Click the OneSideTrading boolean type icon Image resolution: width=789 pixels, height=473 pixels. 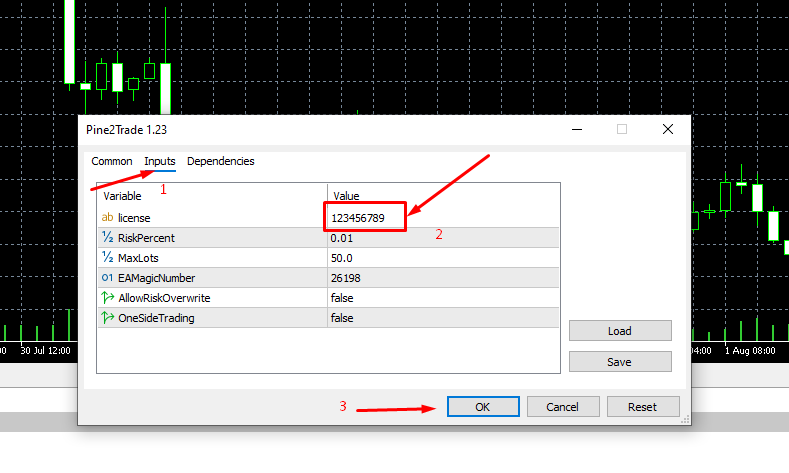107,318
